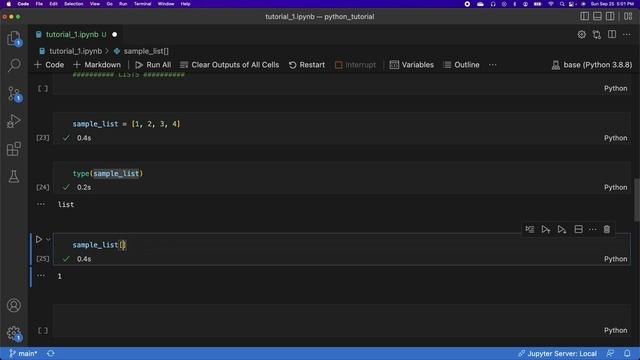Toggle primary sidebar layout icon

tap(584, 16)
